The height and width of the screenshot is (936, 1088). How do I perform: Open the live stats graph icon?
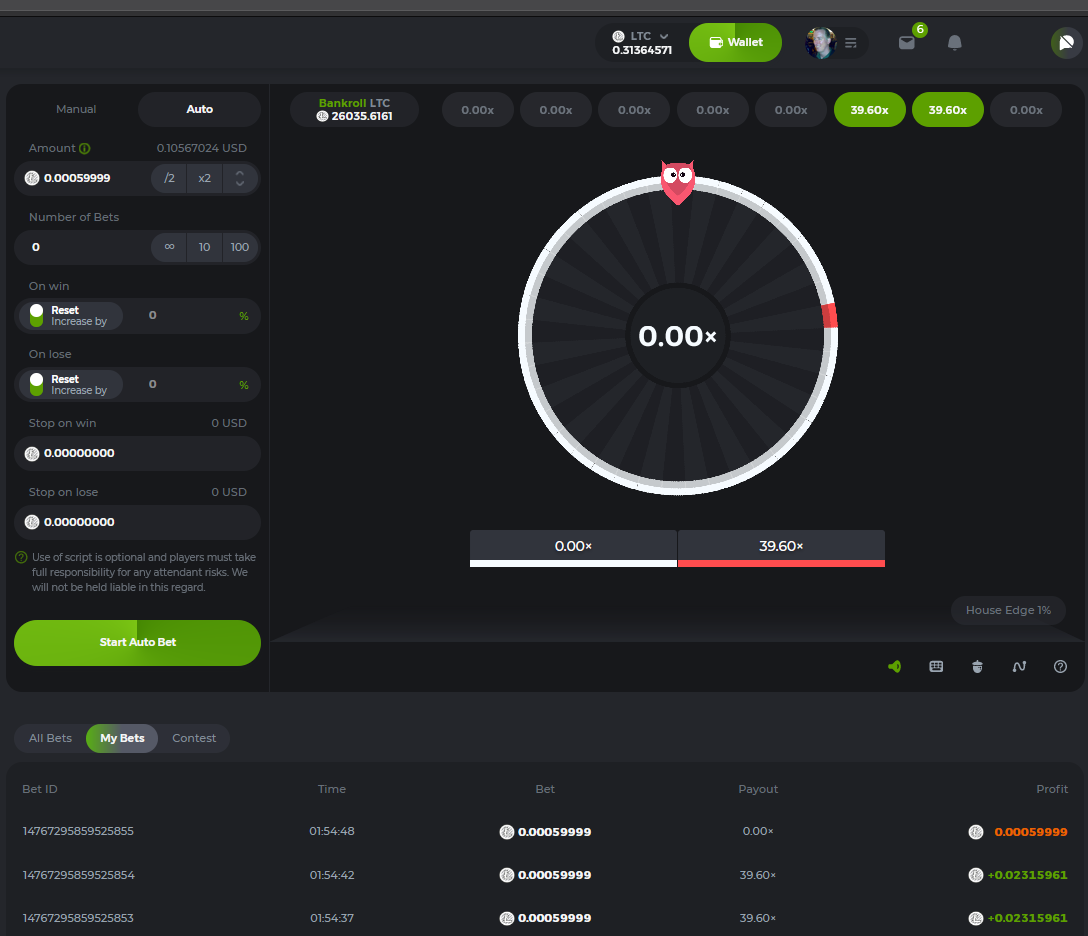[1019, 666]
